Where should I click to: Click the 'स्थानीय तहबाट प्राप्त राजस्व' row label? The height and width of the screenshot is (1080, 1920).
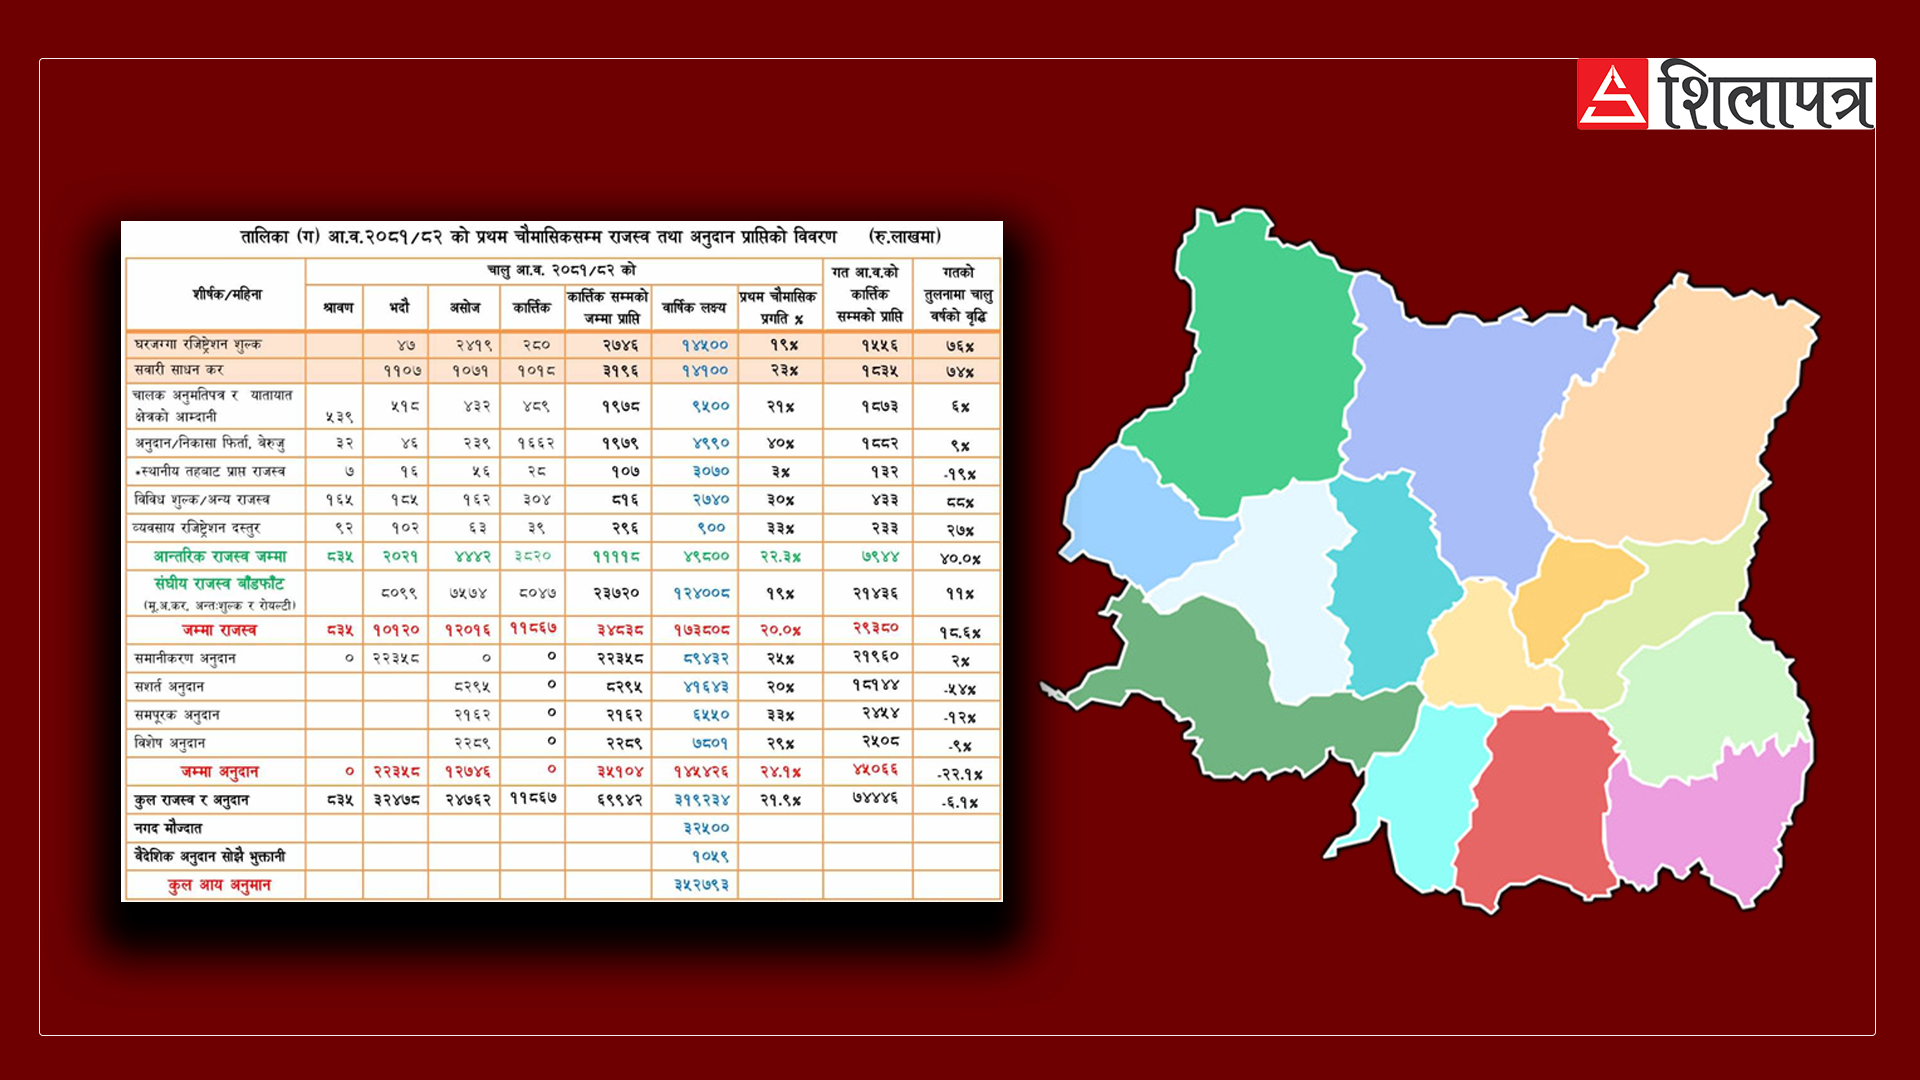pos(211,471)
